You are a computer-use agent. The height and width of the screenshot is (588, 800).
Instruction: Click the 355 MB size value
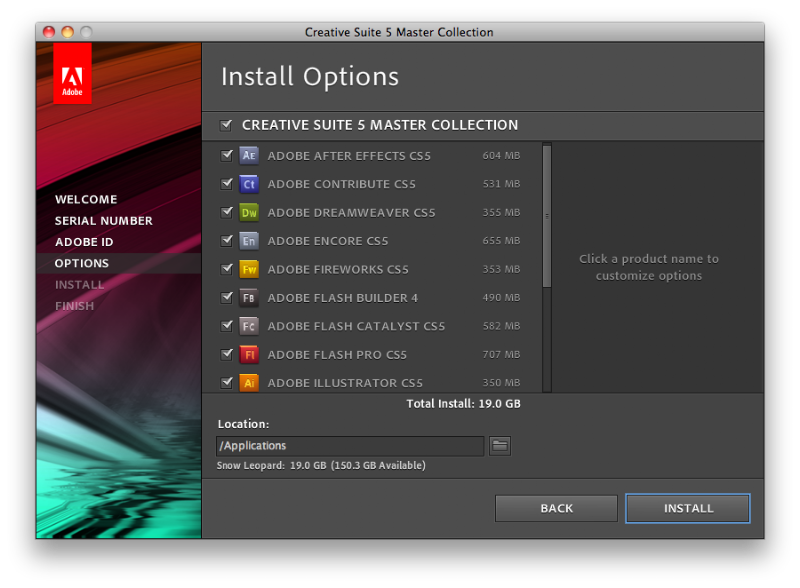(501, 212)
